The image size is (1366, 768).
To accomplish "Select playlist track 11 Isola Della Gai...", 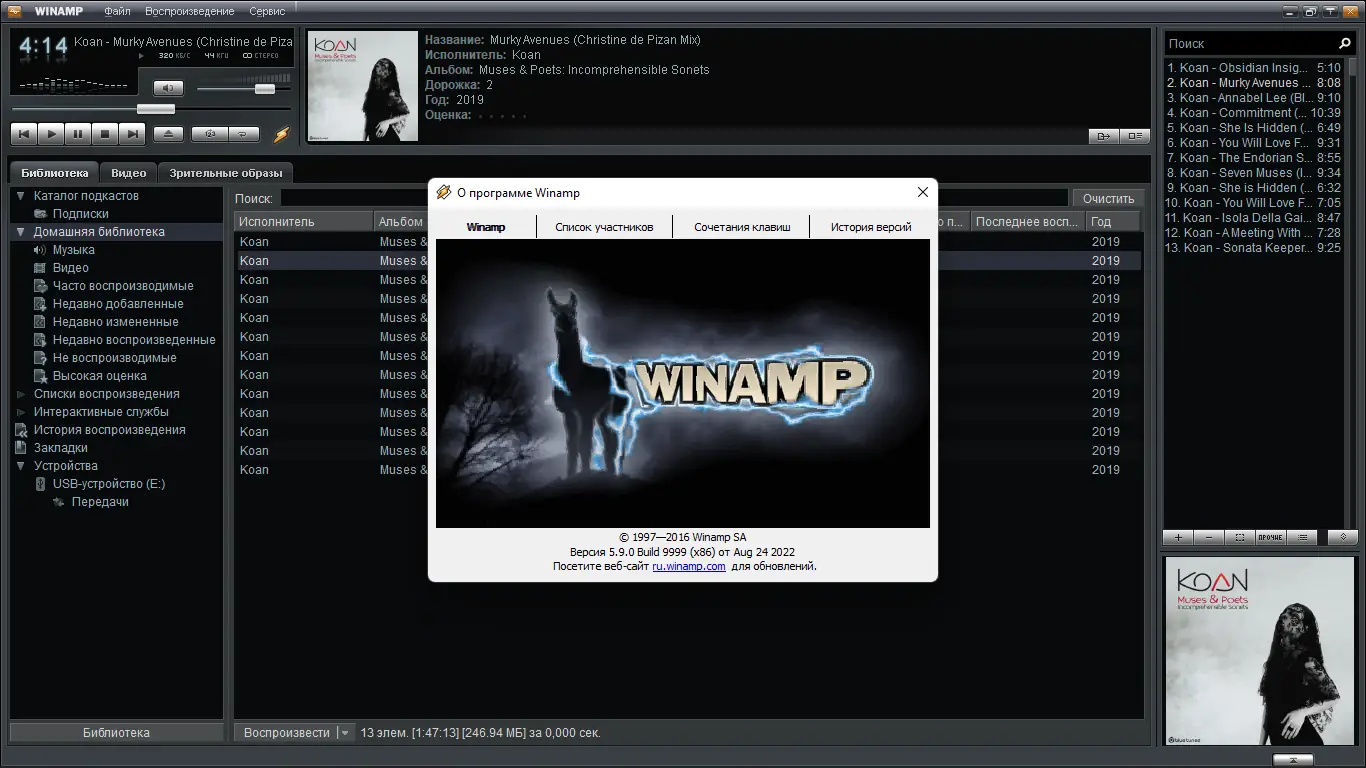I will point(1254,218).
